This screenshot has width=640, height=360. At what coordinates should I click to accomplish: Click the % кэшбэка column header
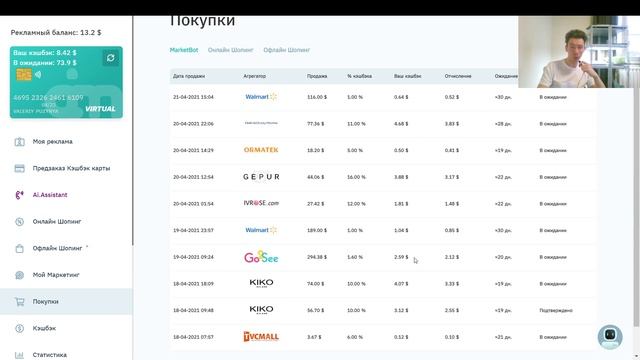click(x=360, y=76)
